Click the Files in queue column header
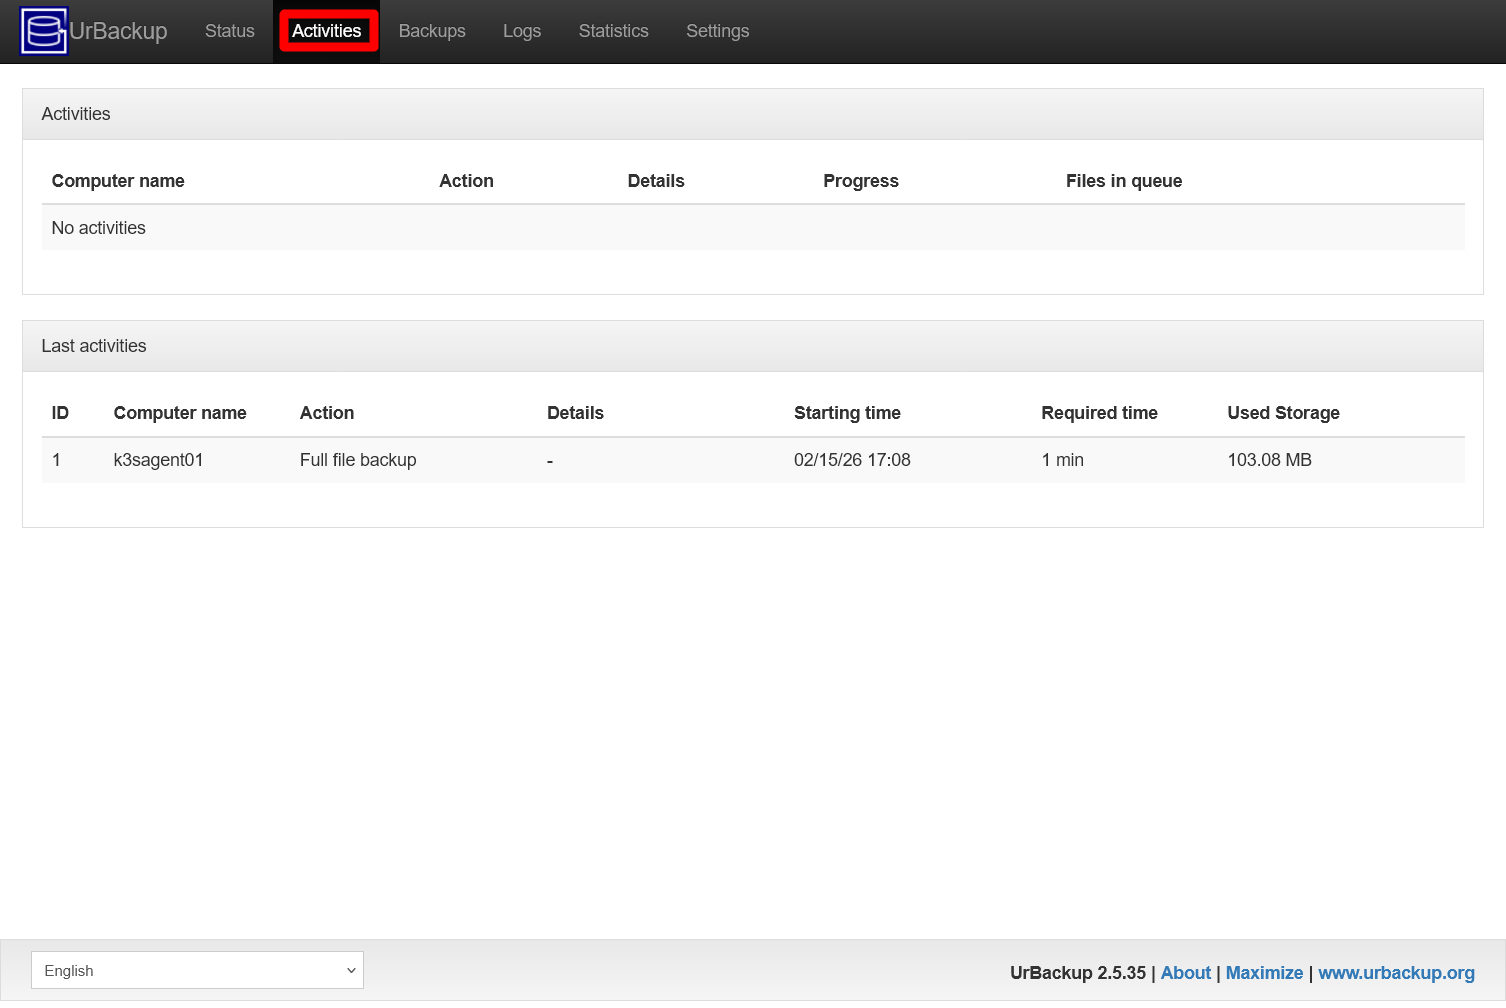Screen dimensions: 1506x1008 tap(1123, 180)
